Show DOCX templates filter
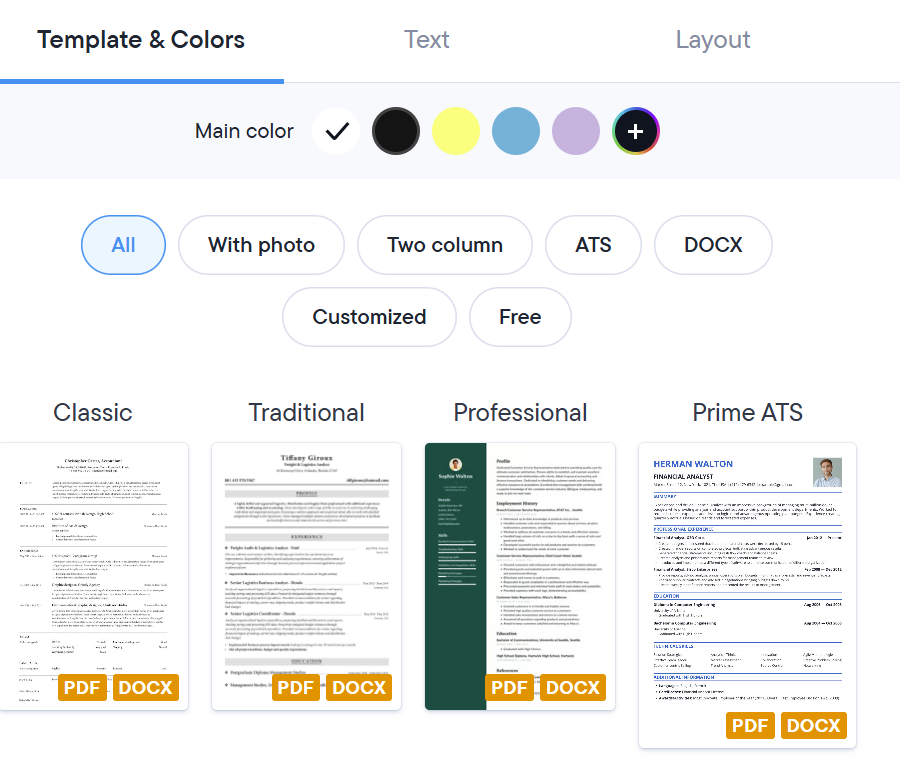Image resolution: width=900 pixels, height=783 pixels. (x=713, y=245)
